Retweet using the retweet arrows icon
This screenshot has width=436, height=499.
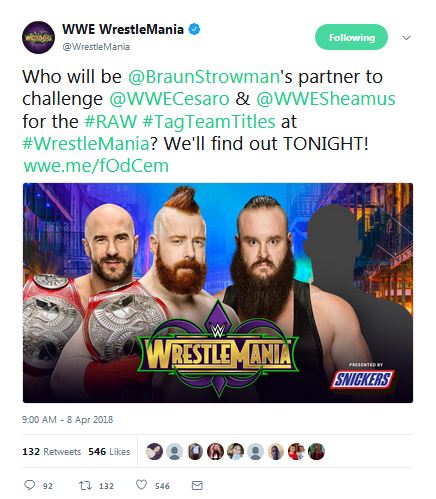coord(85,485)
